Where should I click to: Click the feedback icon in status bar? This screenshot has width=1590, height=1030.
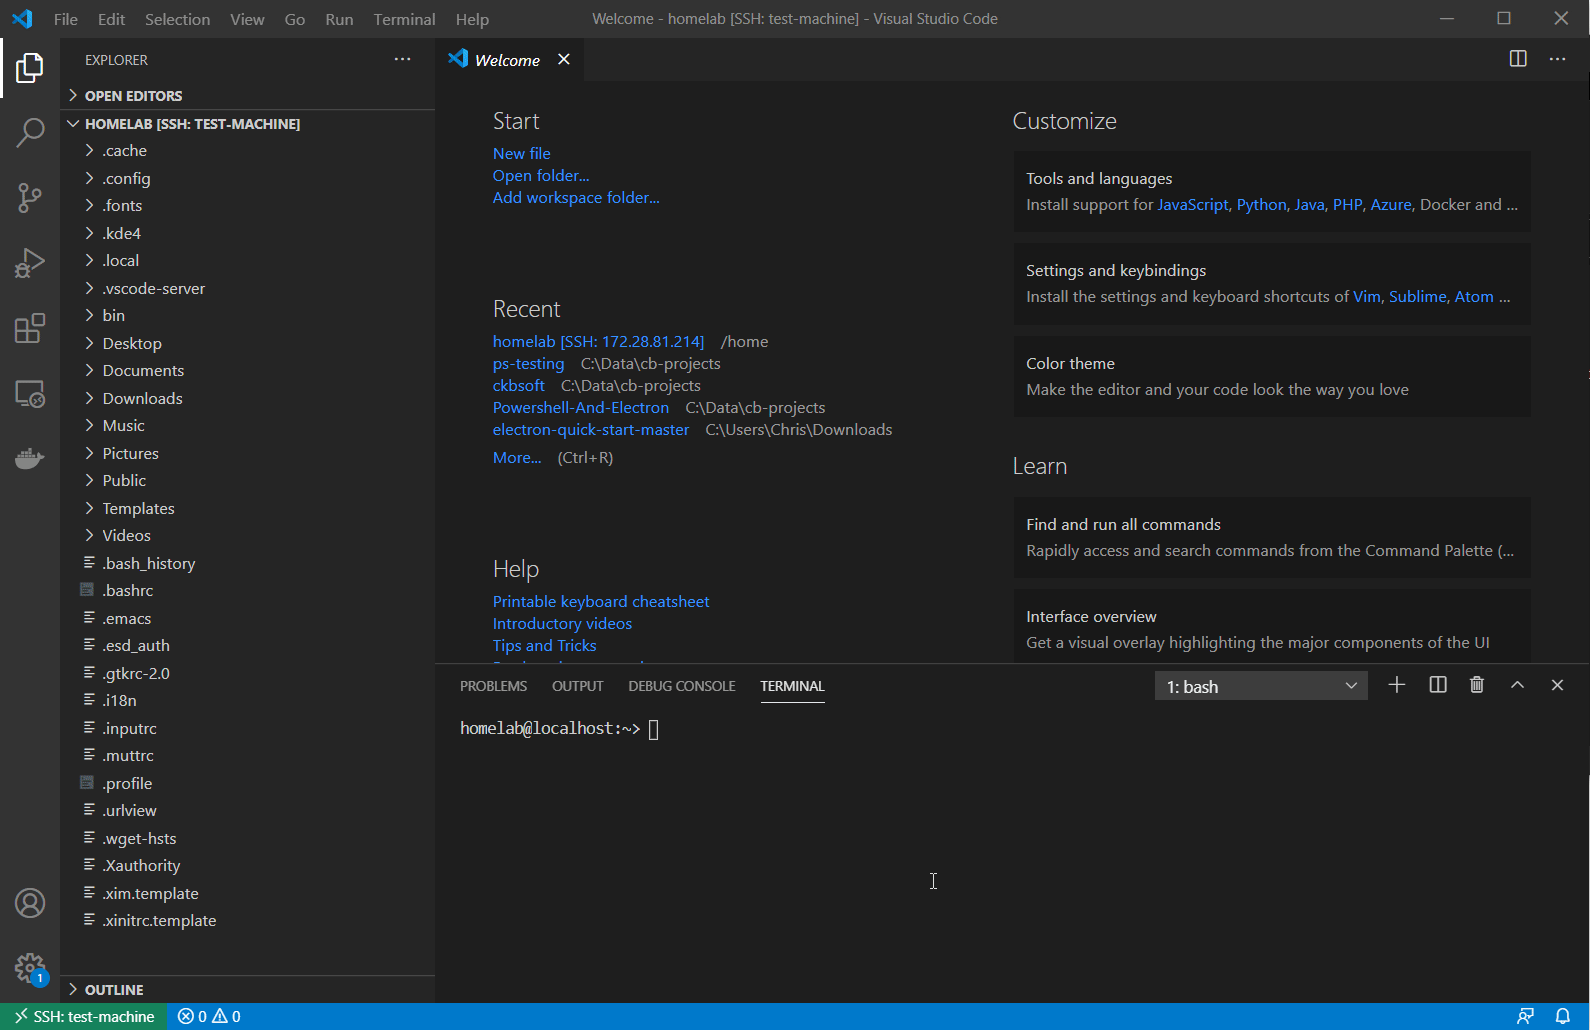(x=1525, y=1016)
